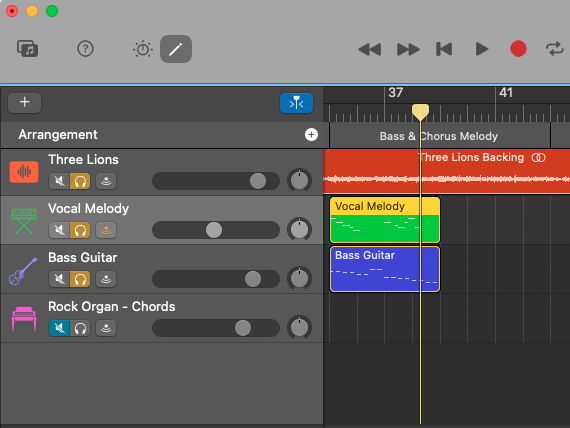The image size is (570, 428).
Task: Click the Vocal Melody pan knob
Action: coord(300,229)
